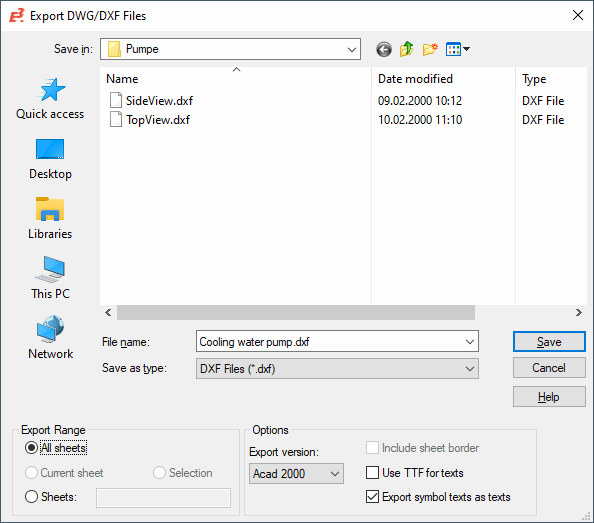Go to Desktop location

click(x=50, y=159)
